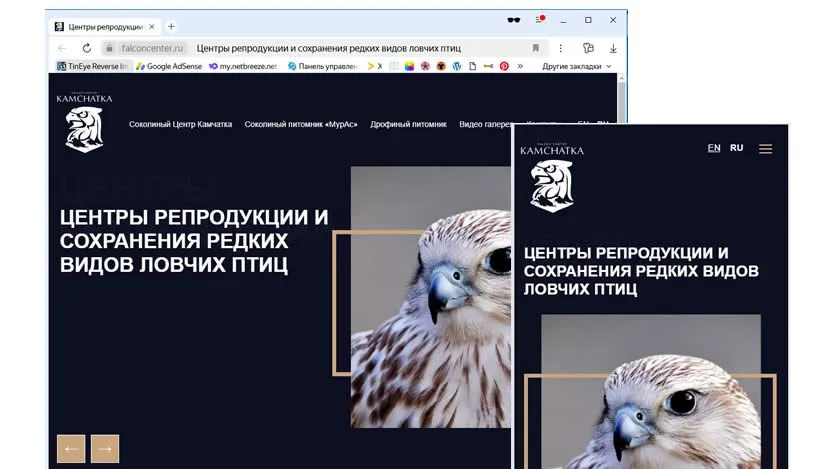Open the WordPress bookmark icon
This screenshot has height=469, width=837.
[x=456, y=66]
